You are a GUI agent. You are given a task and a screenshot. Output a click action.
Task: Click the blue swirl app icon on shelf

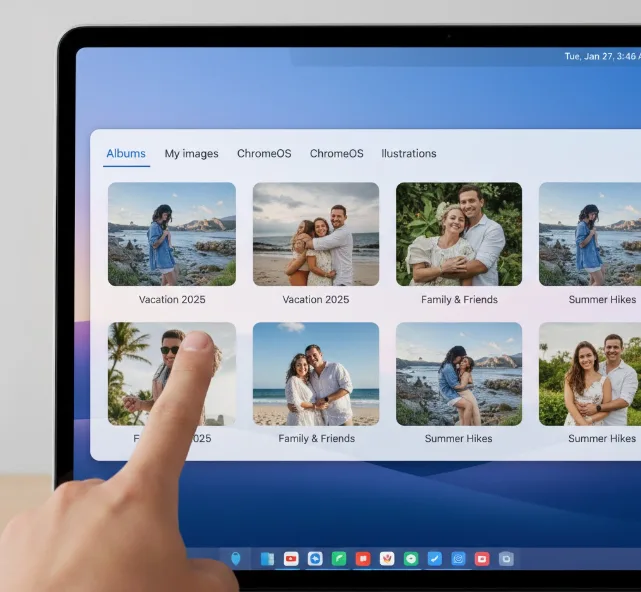[458, 559]
